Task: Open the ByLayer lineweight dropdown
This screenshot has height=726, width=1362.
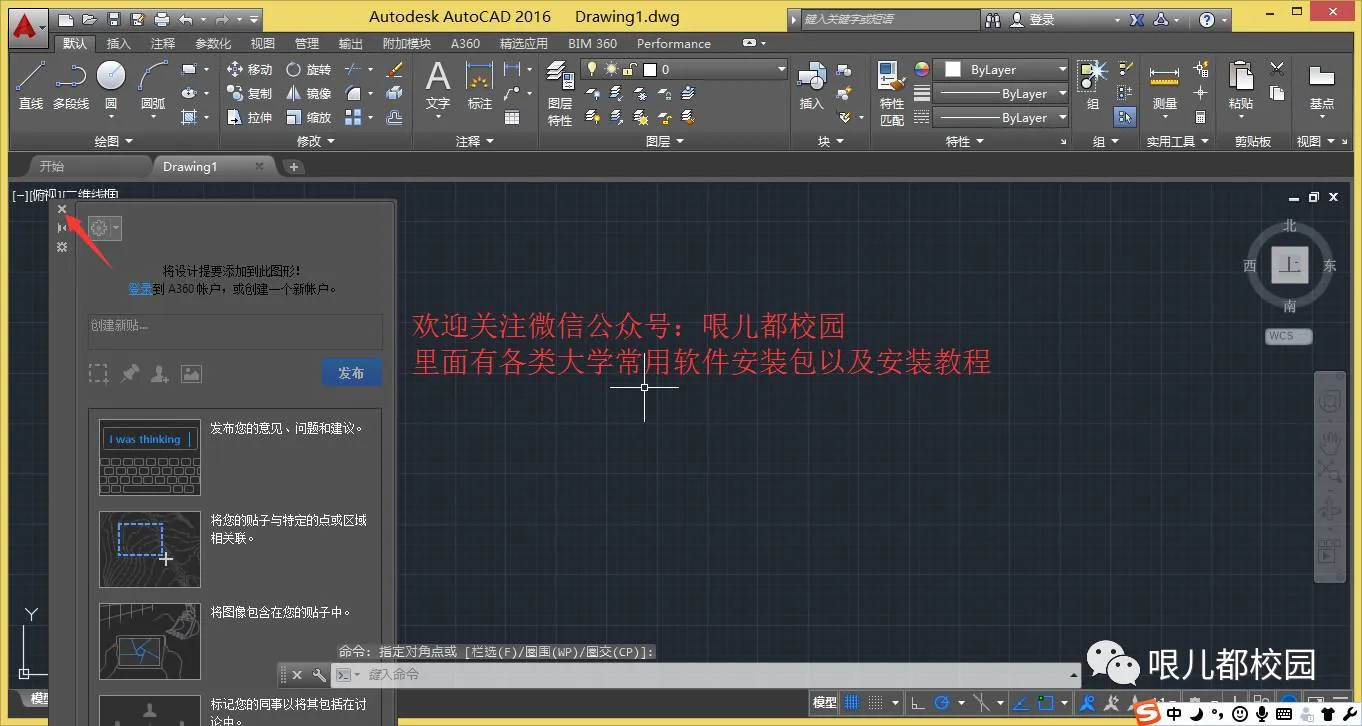Action: tap(1001, 93)
